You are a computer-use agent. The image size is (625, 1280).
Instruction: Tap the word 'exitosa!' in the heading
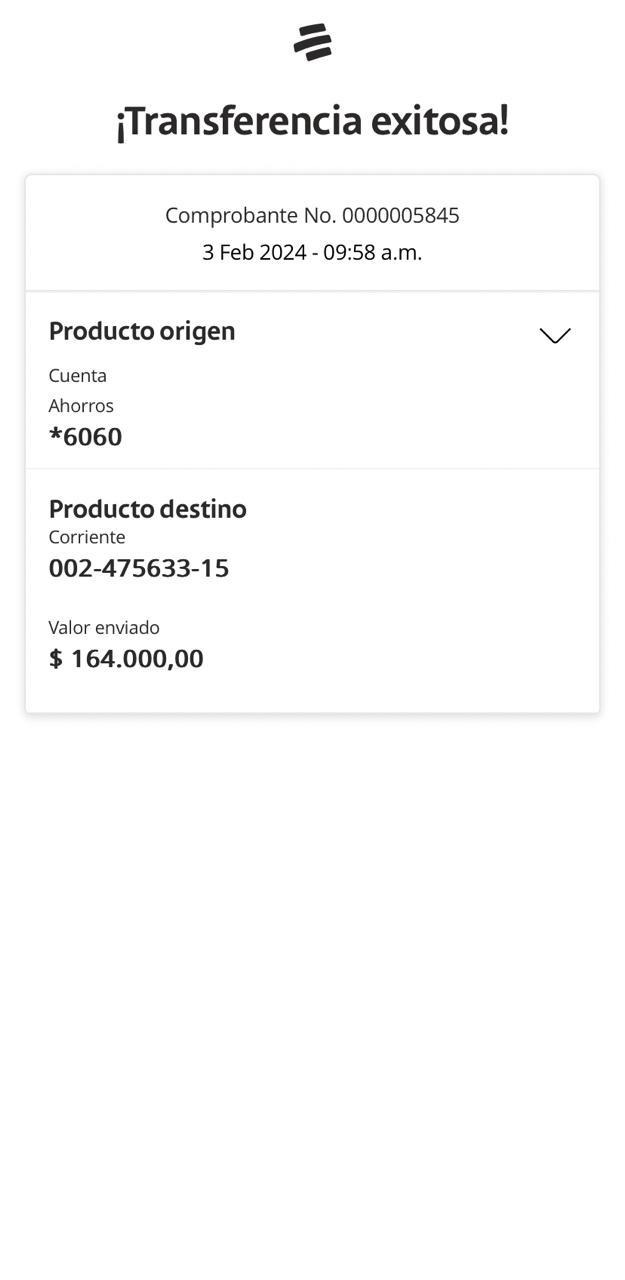pyautogui.click(x=440, y=121)
